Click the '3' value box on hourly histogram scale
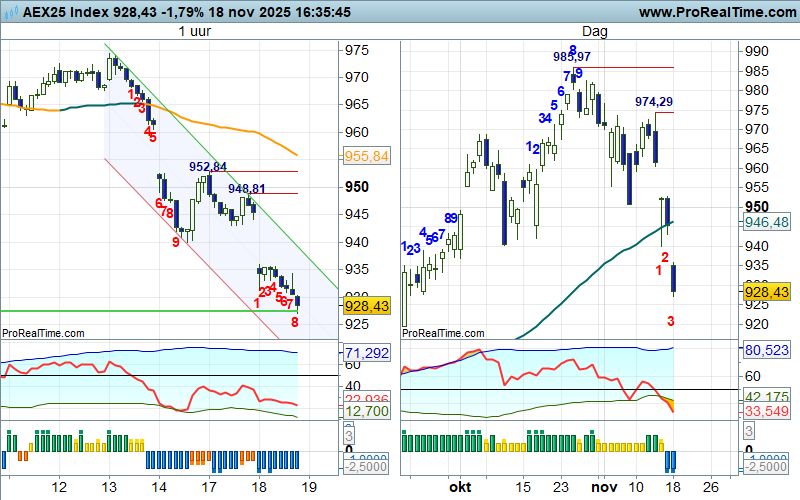Viewport: 800px width, 500px height. 349,436
